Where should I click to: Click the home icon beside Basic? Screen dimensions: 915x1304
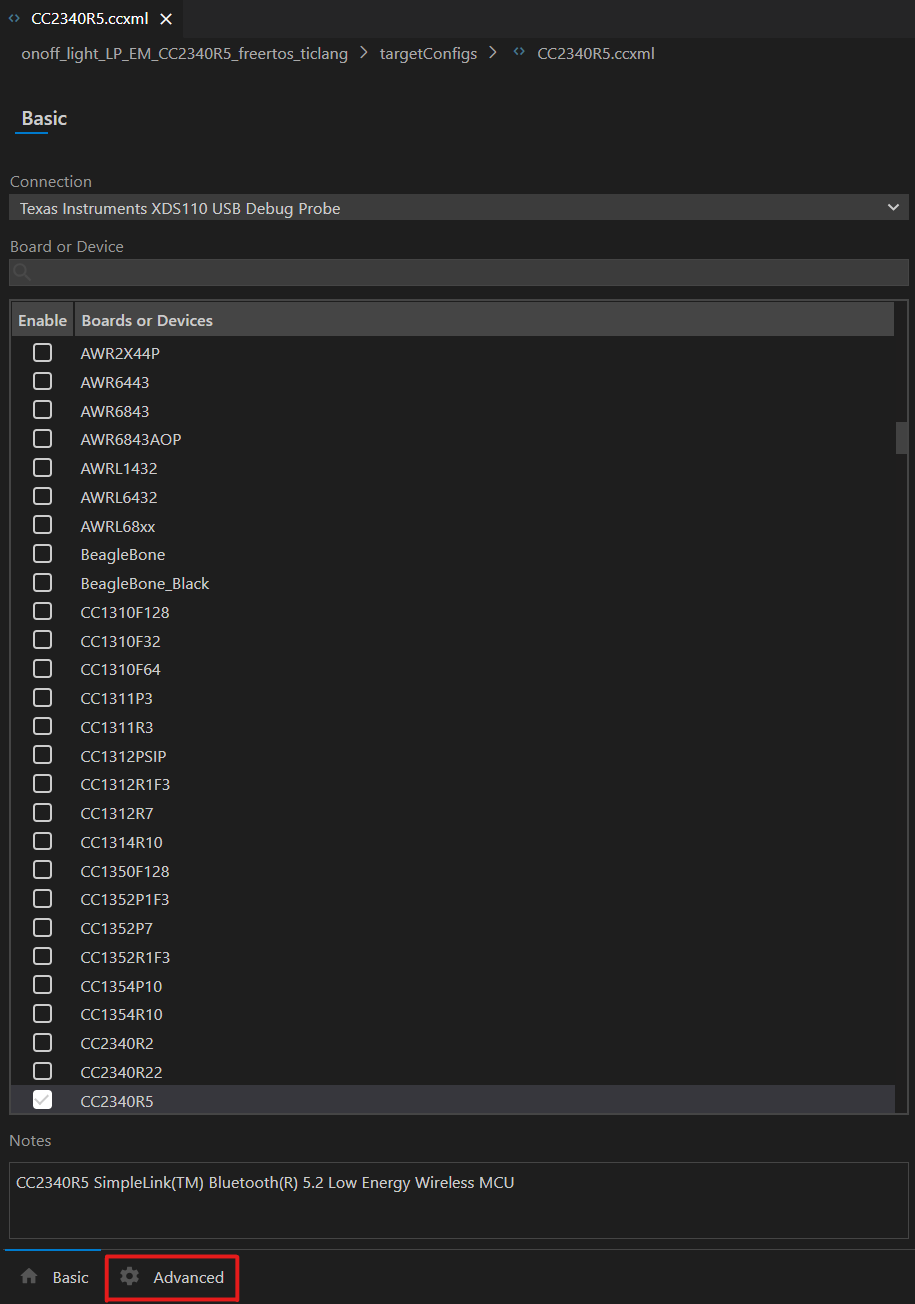29,1276
